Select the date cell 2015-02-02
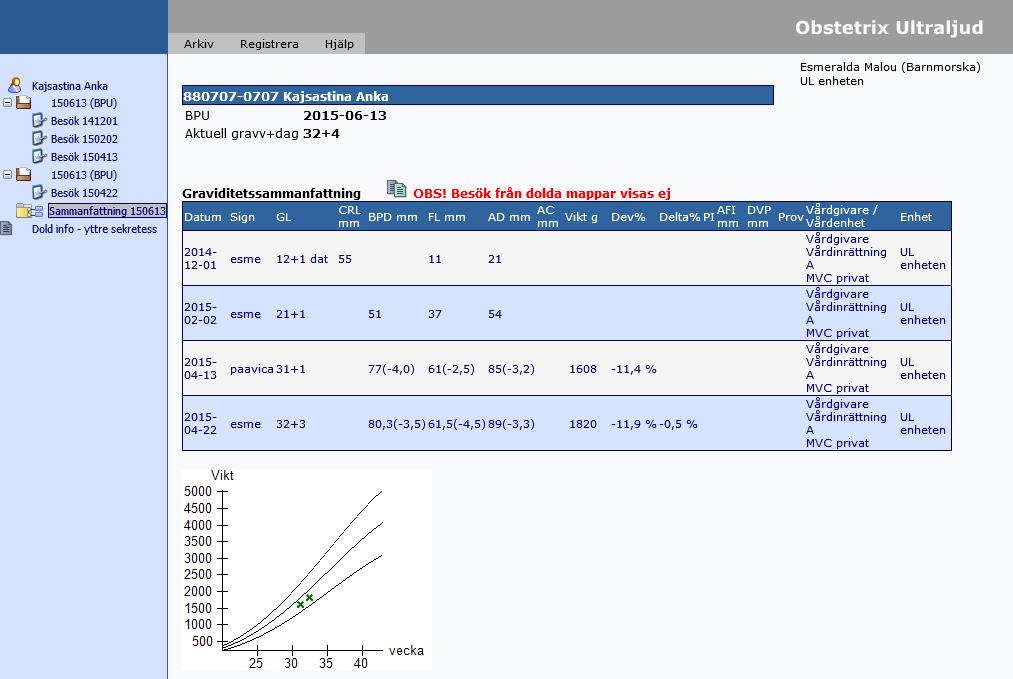Viewport: 1013px width, 679px height. tap(200, 313)
